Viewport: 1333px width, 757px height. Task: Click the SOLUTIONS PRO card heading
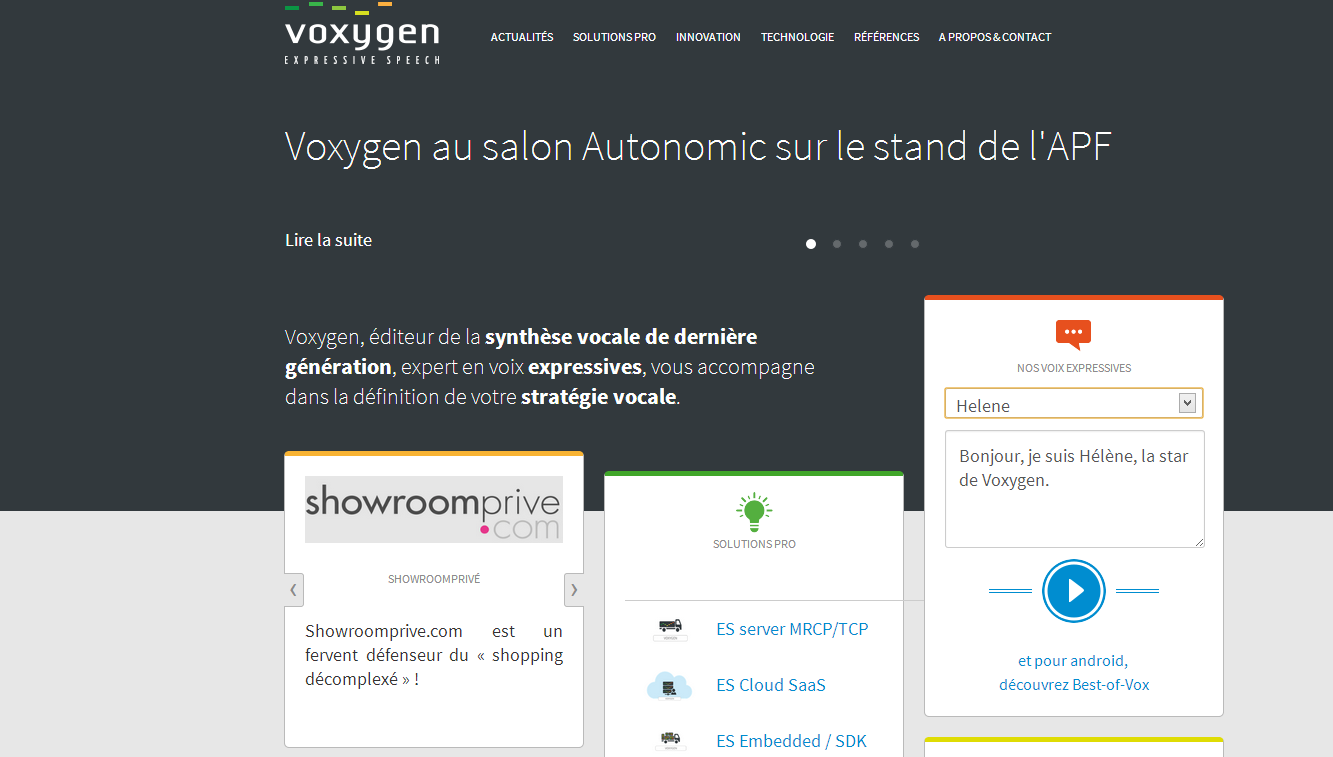point(754,544)
